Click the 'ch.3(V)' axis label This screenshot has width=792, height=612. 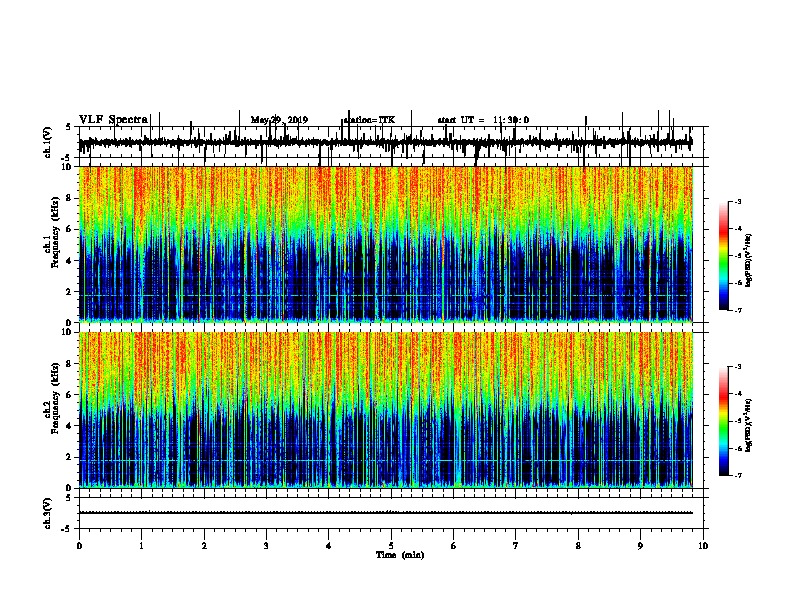point(48,513)
